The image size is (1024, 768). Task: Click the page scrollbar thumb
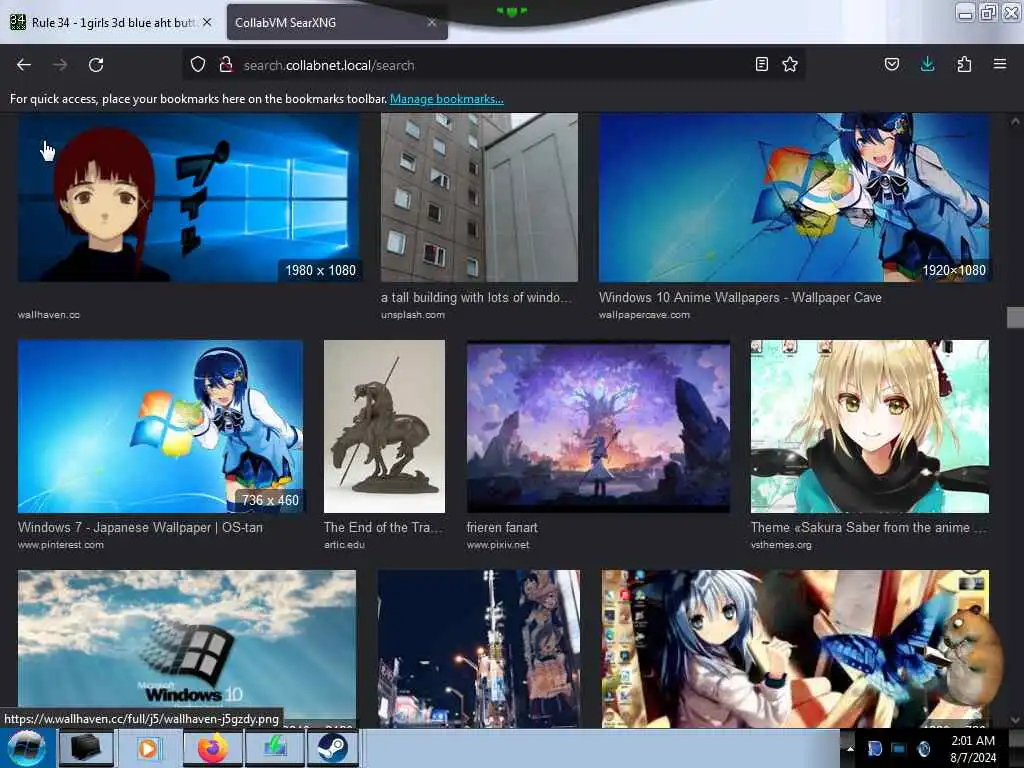(x=1015, y=317)
